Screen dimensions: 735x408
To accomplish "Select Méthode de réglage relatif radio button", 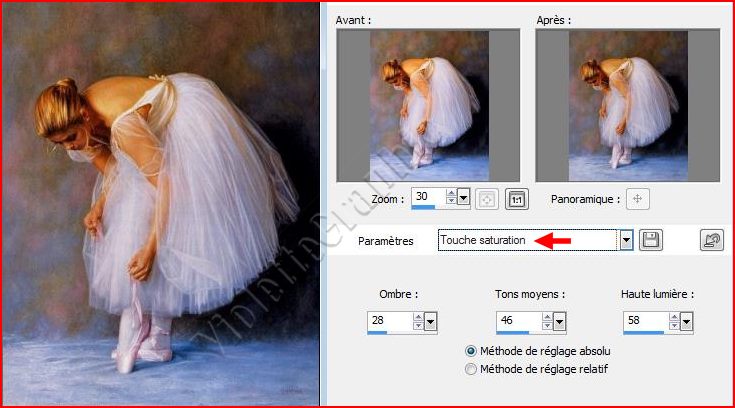I will (472, 369).
